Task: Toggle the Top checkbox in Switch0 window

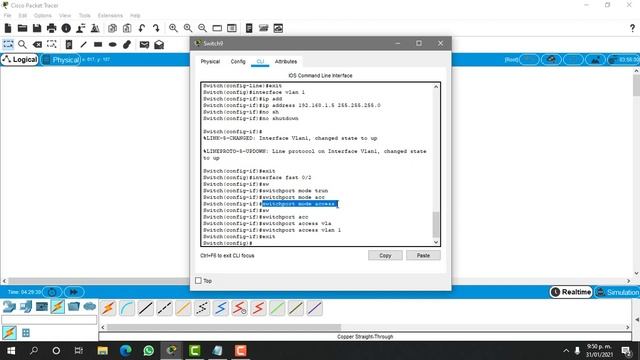Action: click(198, 280)
